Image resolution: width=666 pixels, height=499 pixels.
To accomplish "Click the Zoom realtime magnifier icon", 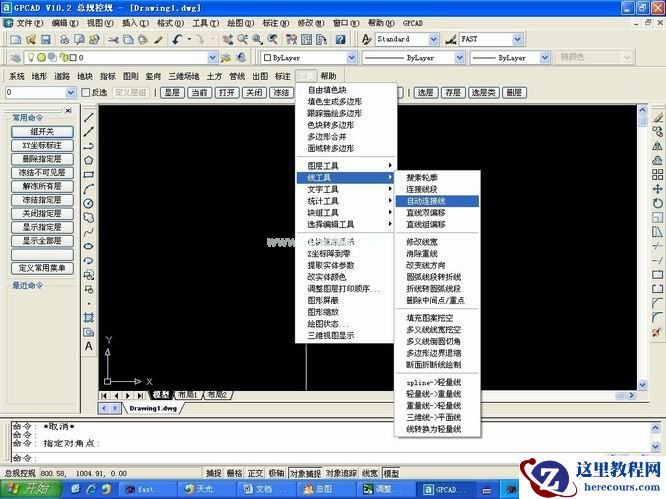I will click(243, 39).
